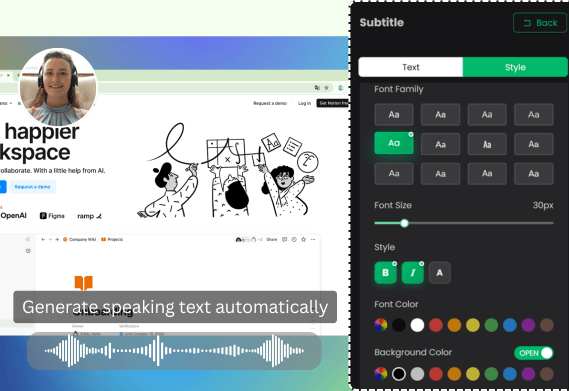The image size is (569, 391).
Task: Select brown Background Color swatch
Action: point(547,374)
